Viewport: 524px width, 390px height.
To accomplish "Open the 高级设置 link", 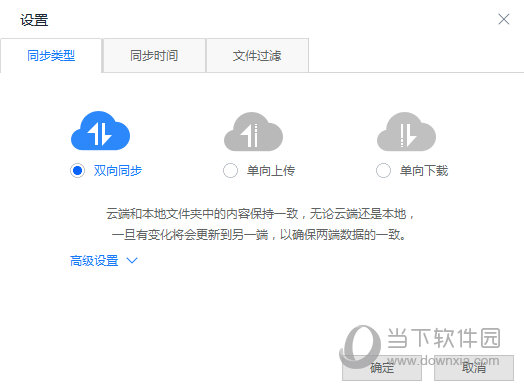I will tap(94, 261).
